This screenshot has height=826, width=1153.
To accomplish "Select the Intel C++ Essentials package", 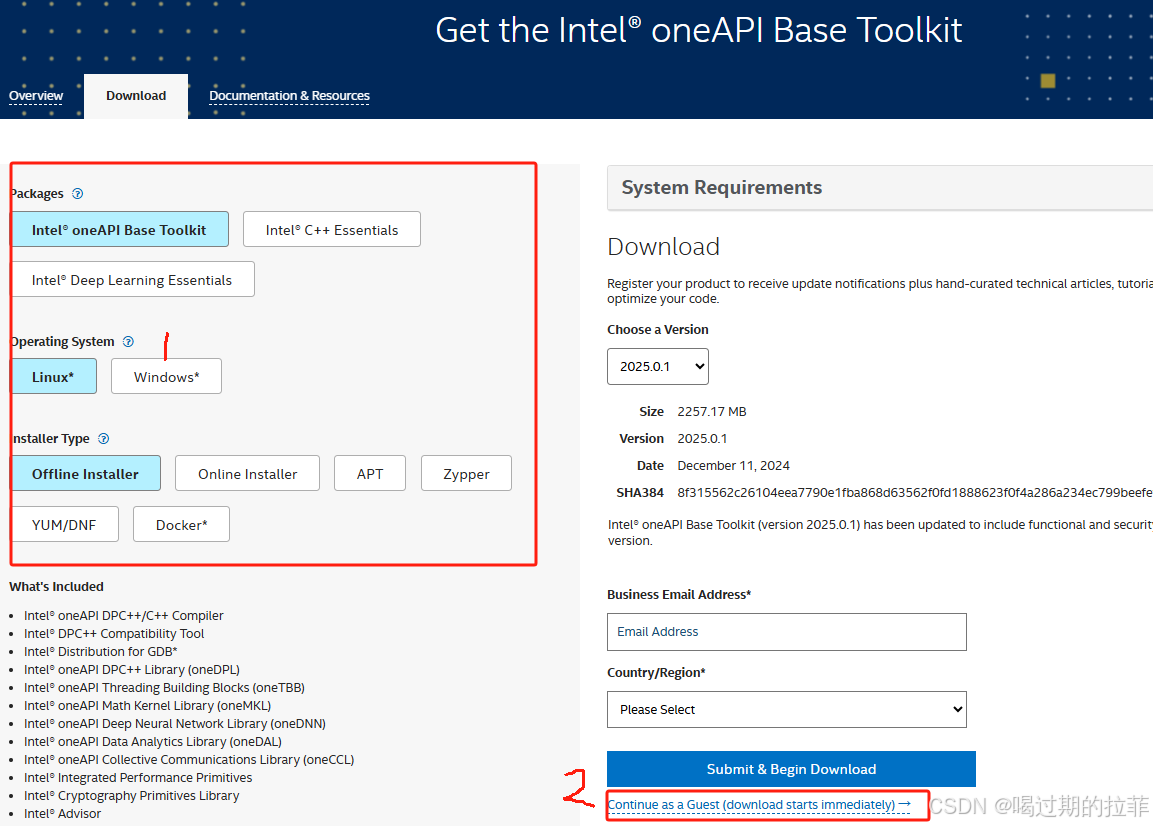I will [x=332, y=229].
